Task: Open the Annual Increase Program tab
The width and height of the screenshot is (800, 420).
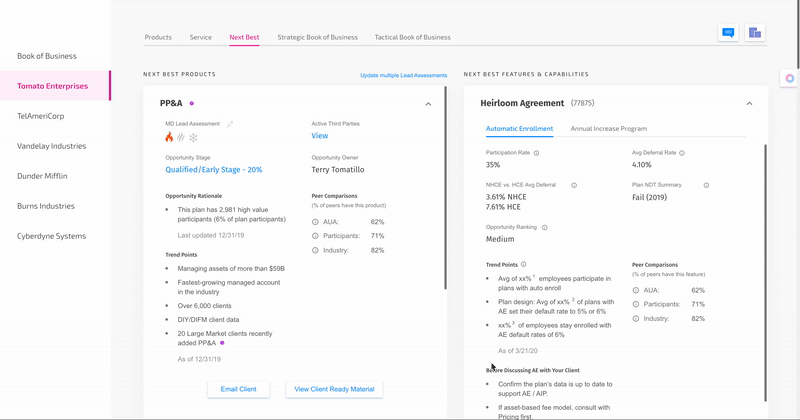Action: click(608, 129)
